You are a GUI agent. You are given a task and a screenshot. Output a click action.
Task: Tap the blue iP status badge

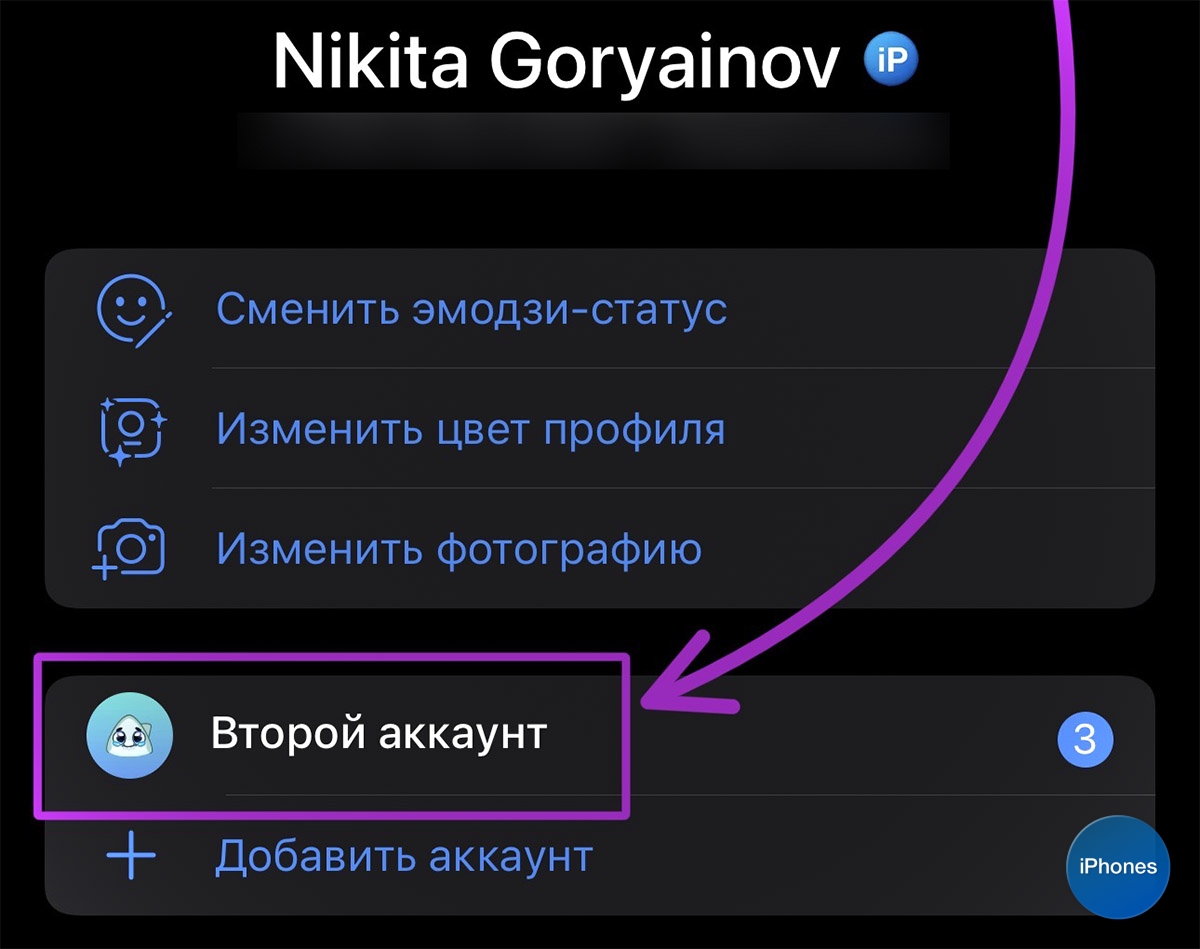890,62
